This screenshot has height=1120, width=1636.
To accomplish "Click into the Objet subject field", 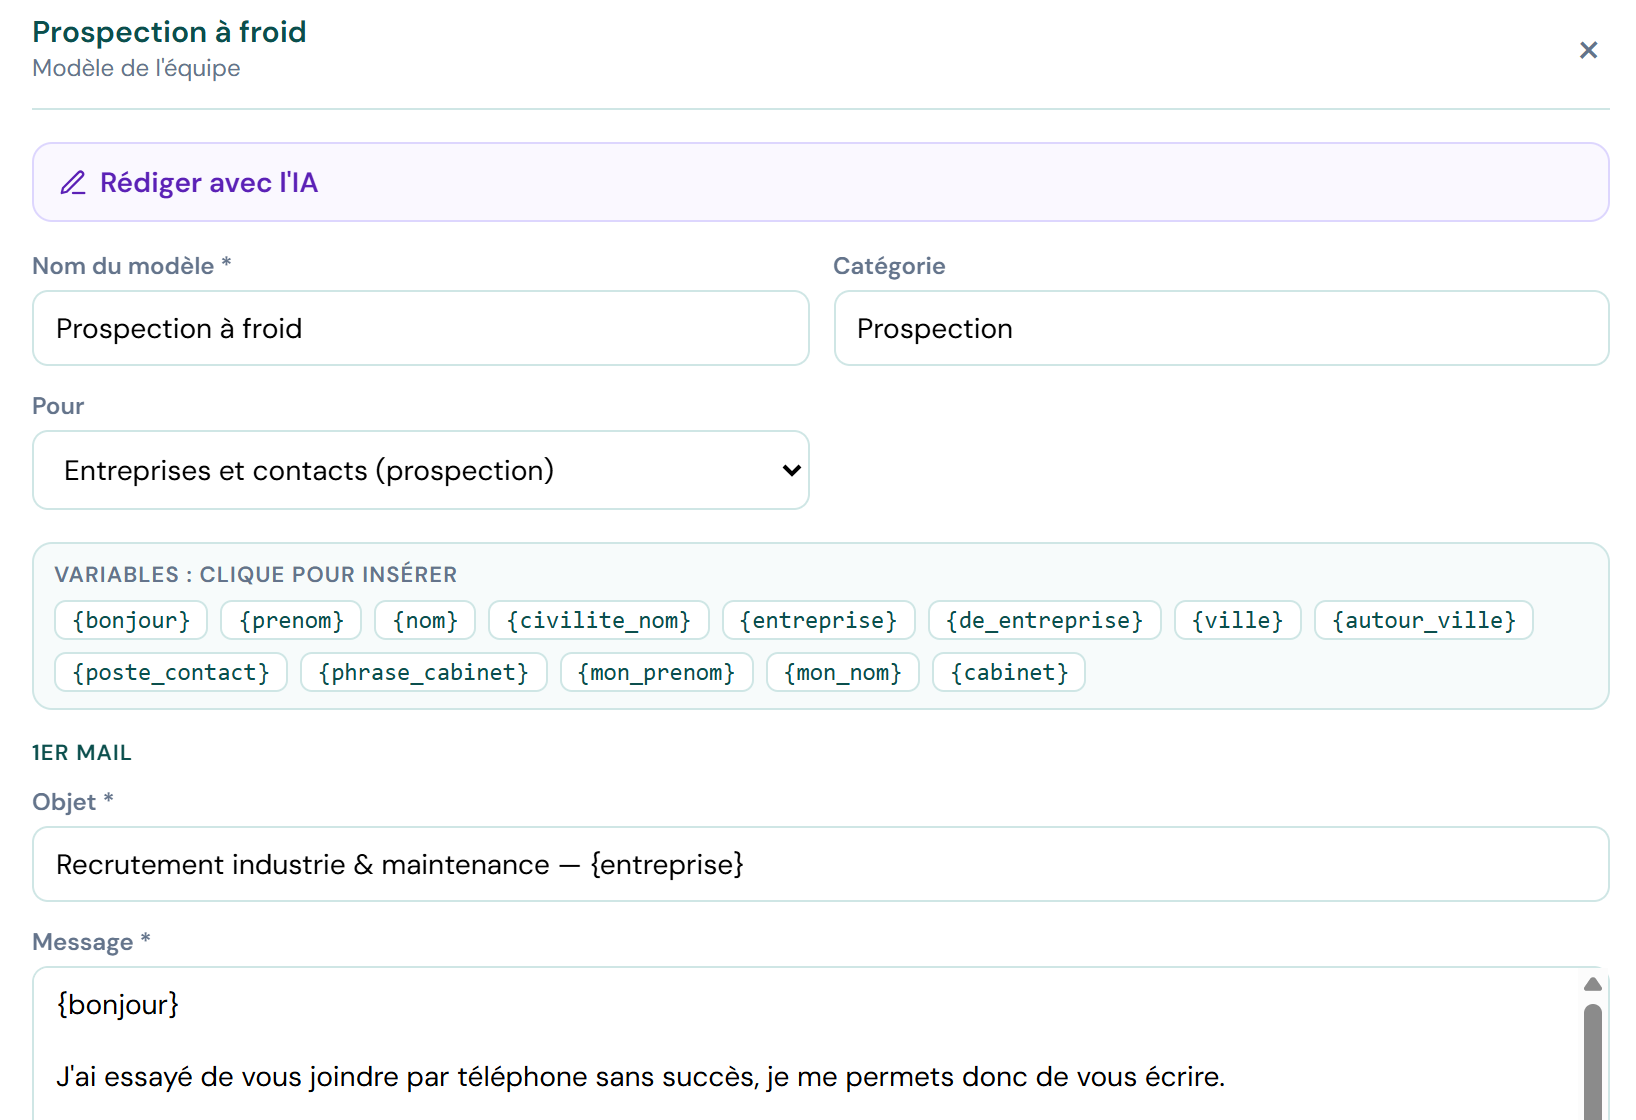I will (x=820, y=864).
